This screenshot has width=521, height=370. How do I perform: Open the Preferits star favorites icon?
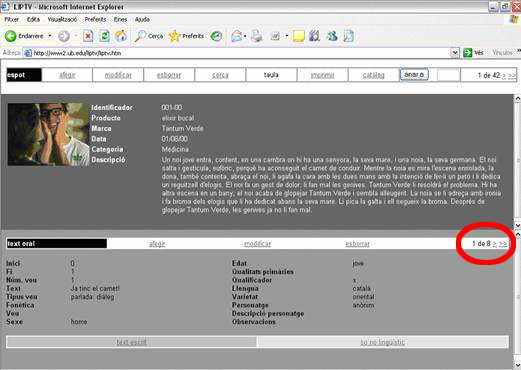[x=174, y=36]
